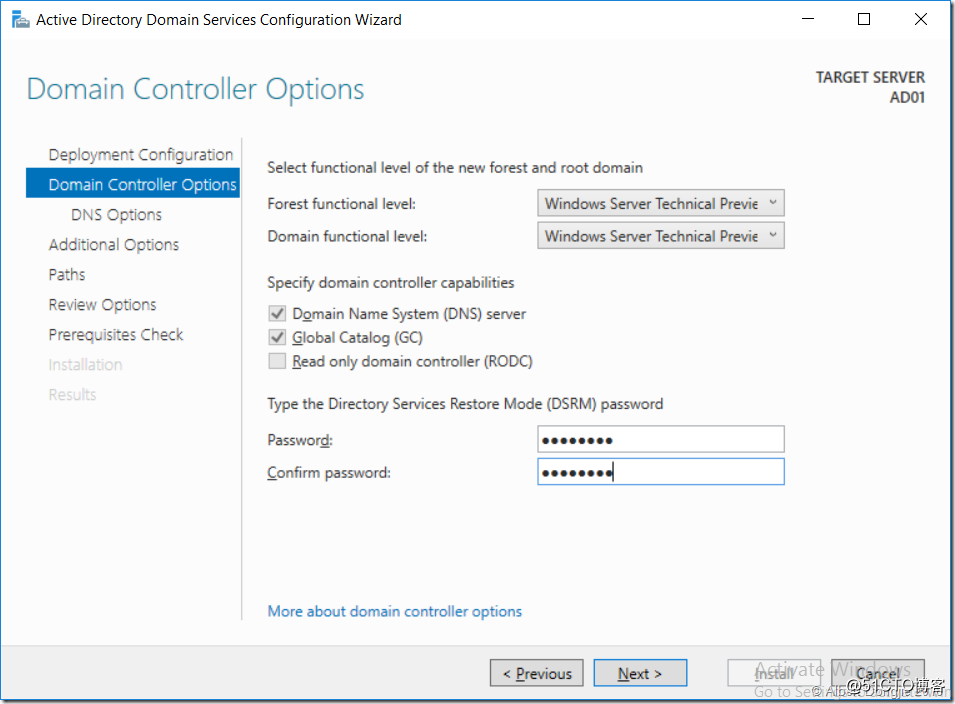Close the wizard window

(920, 19)
